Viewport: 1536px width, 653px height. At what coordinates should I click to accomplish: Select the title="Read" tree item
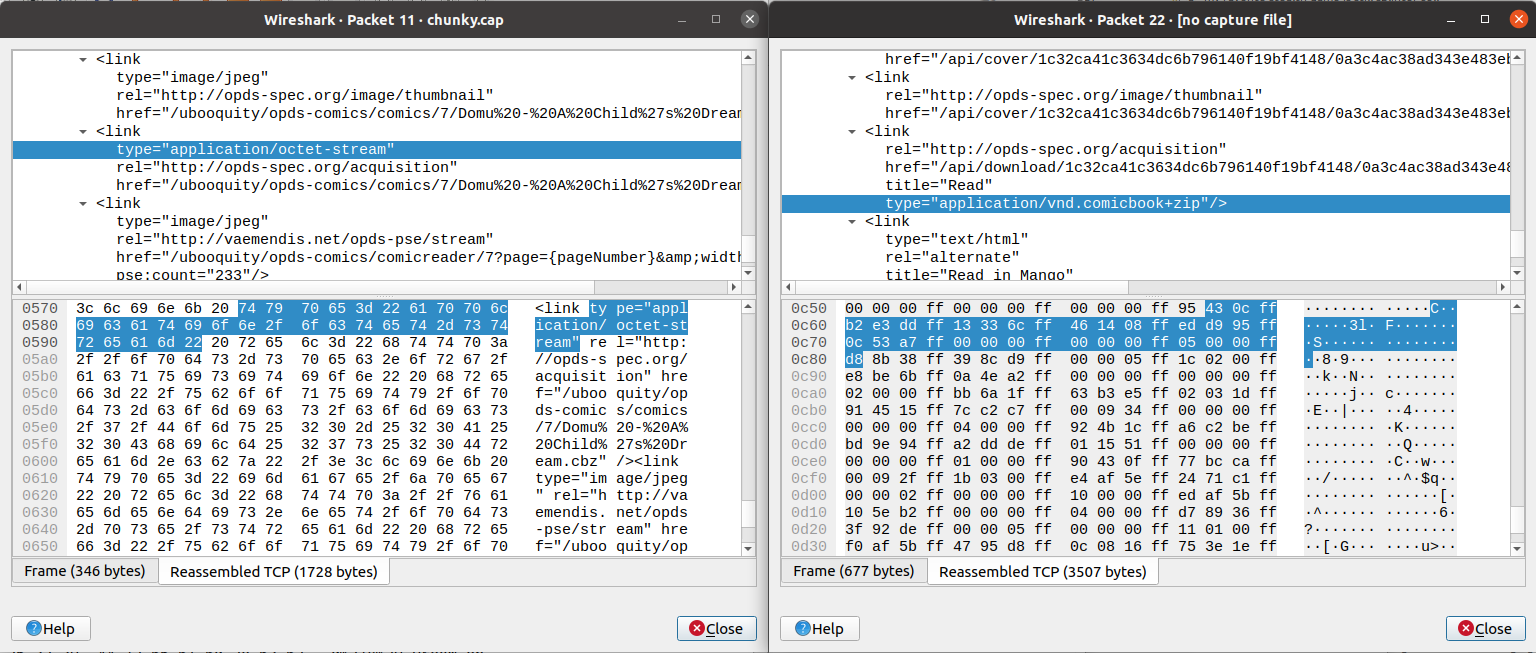(x=940, y=184)
